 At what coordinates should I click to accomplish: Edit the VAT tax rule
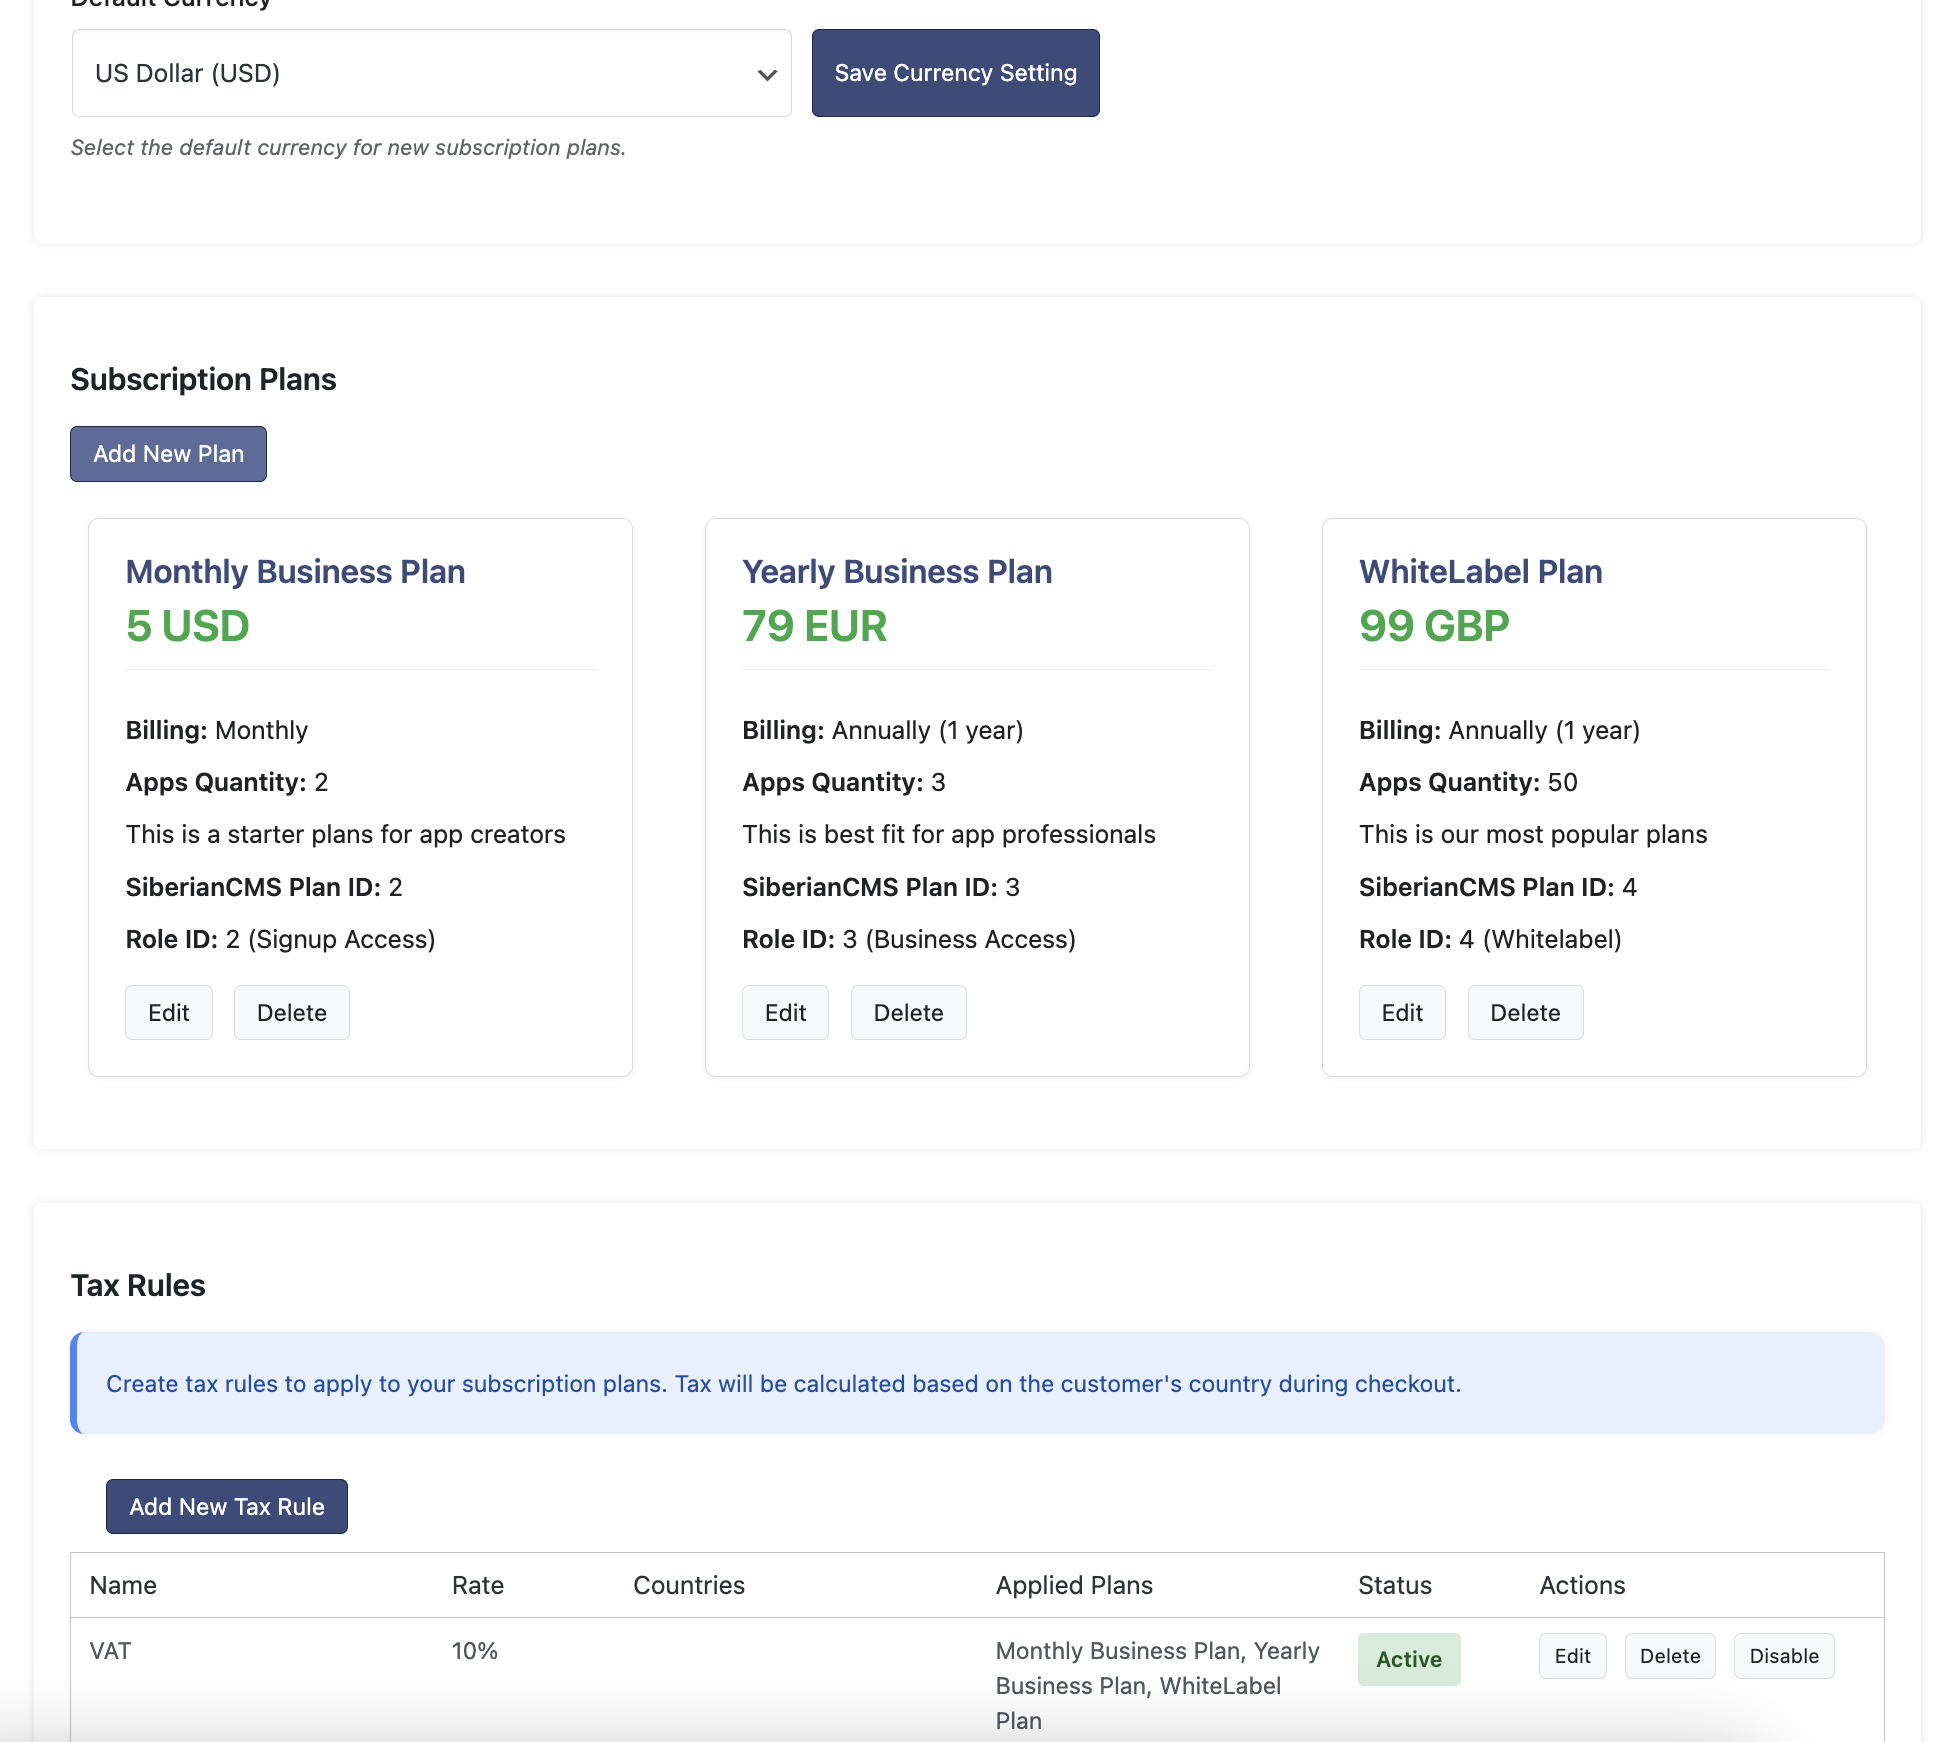tap(1572, 1656)
